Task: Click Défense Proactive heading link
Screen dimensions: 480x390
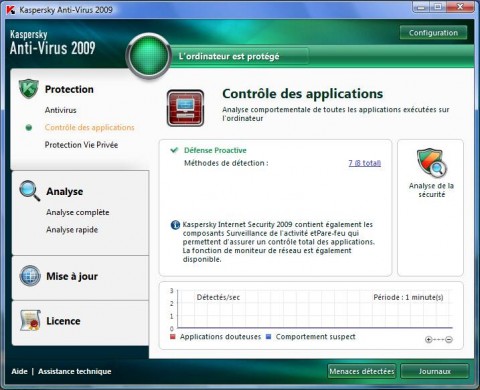Action: (215, 150)
